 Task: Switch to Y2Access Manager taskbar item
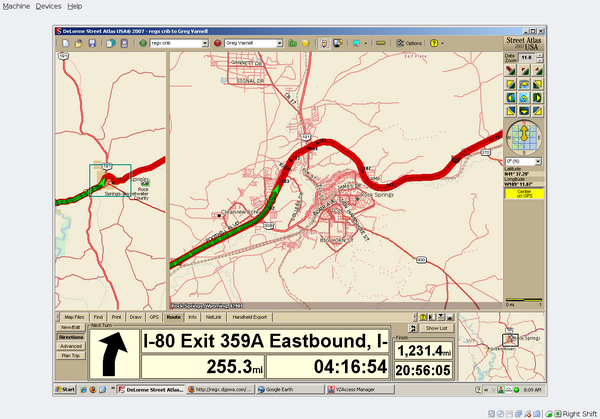pos(360,390)
